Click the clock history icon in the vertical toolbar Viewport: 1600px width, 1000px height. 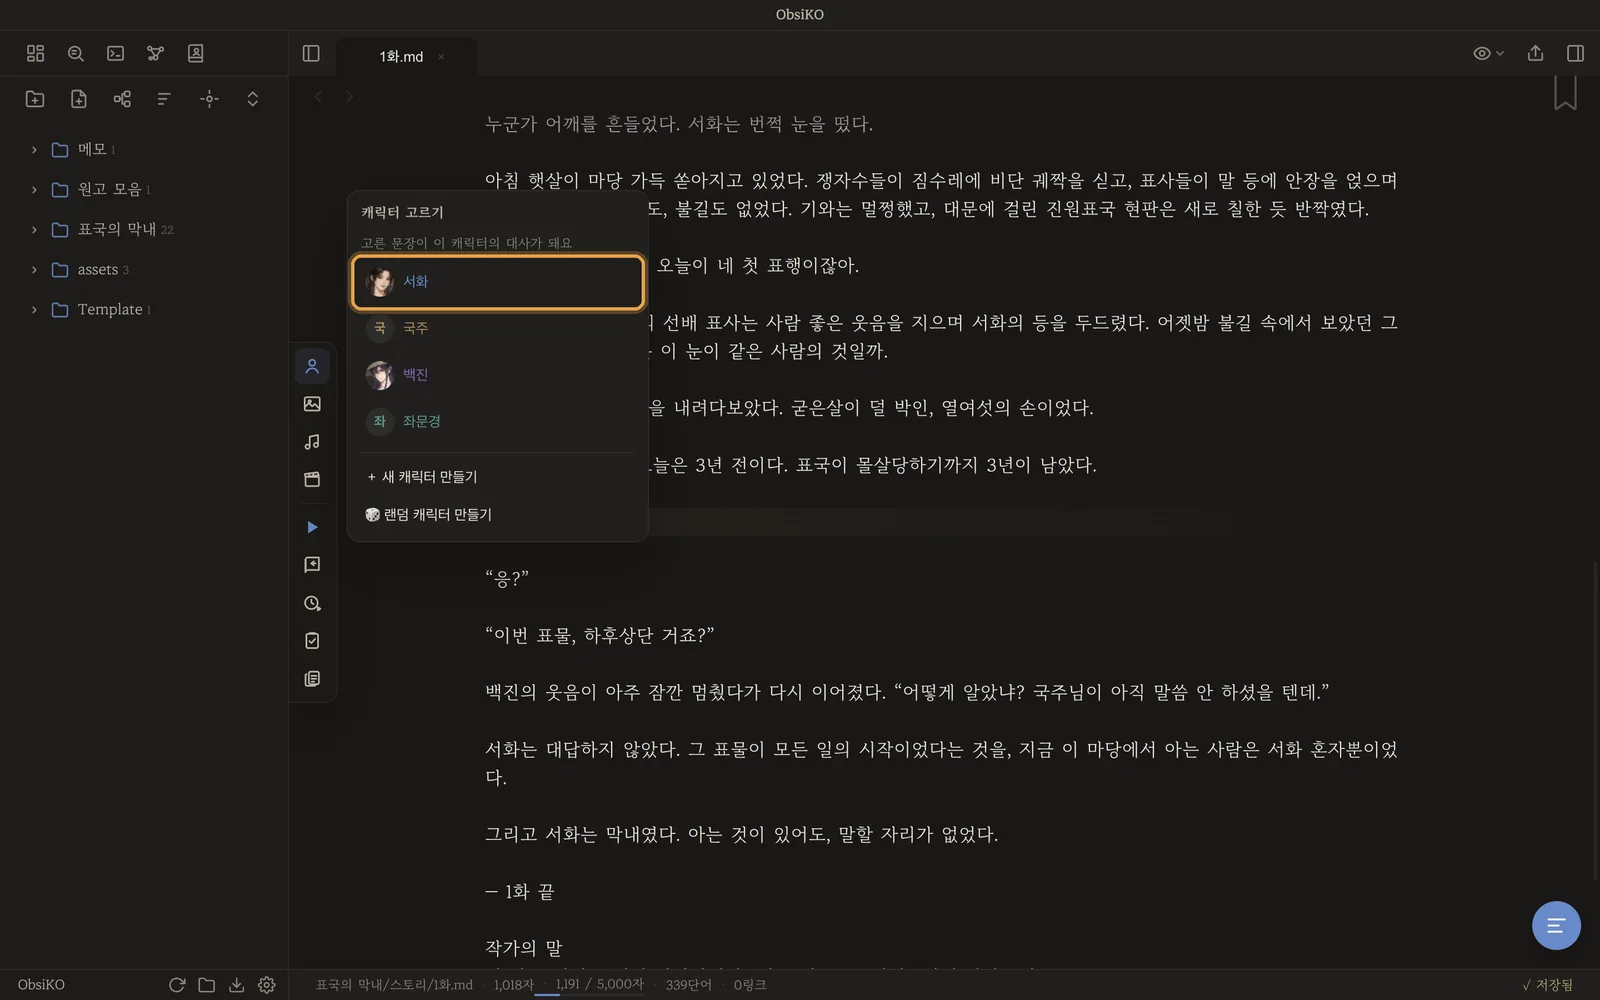click(312, 603)
